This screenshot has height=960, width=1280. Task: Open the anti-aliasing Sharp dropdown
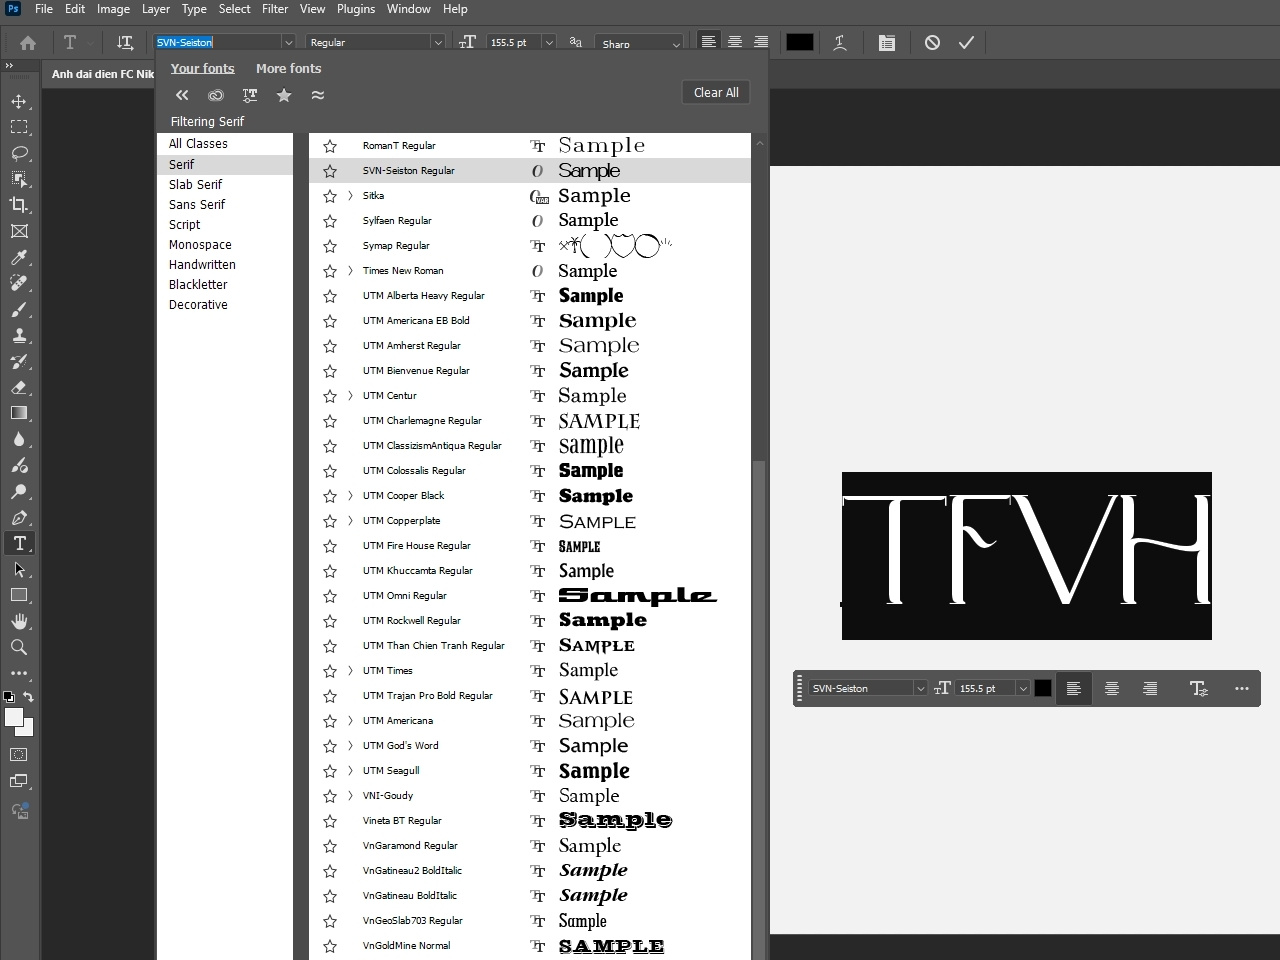676,43
